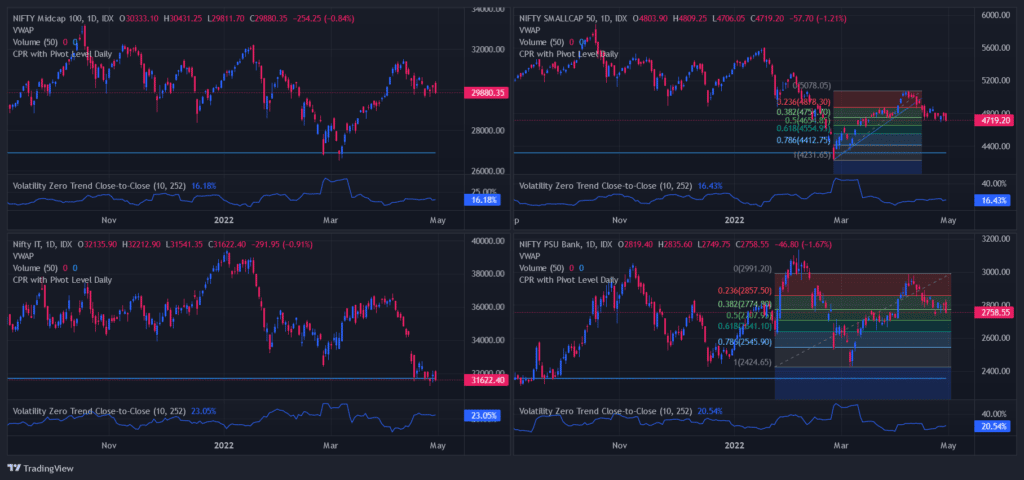Select Volatility Zero Trend legend in SMALLCAP chart
This screenshot has width=1024, height=480.
[606, 185]
